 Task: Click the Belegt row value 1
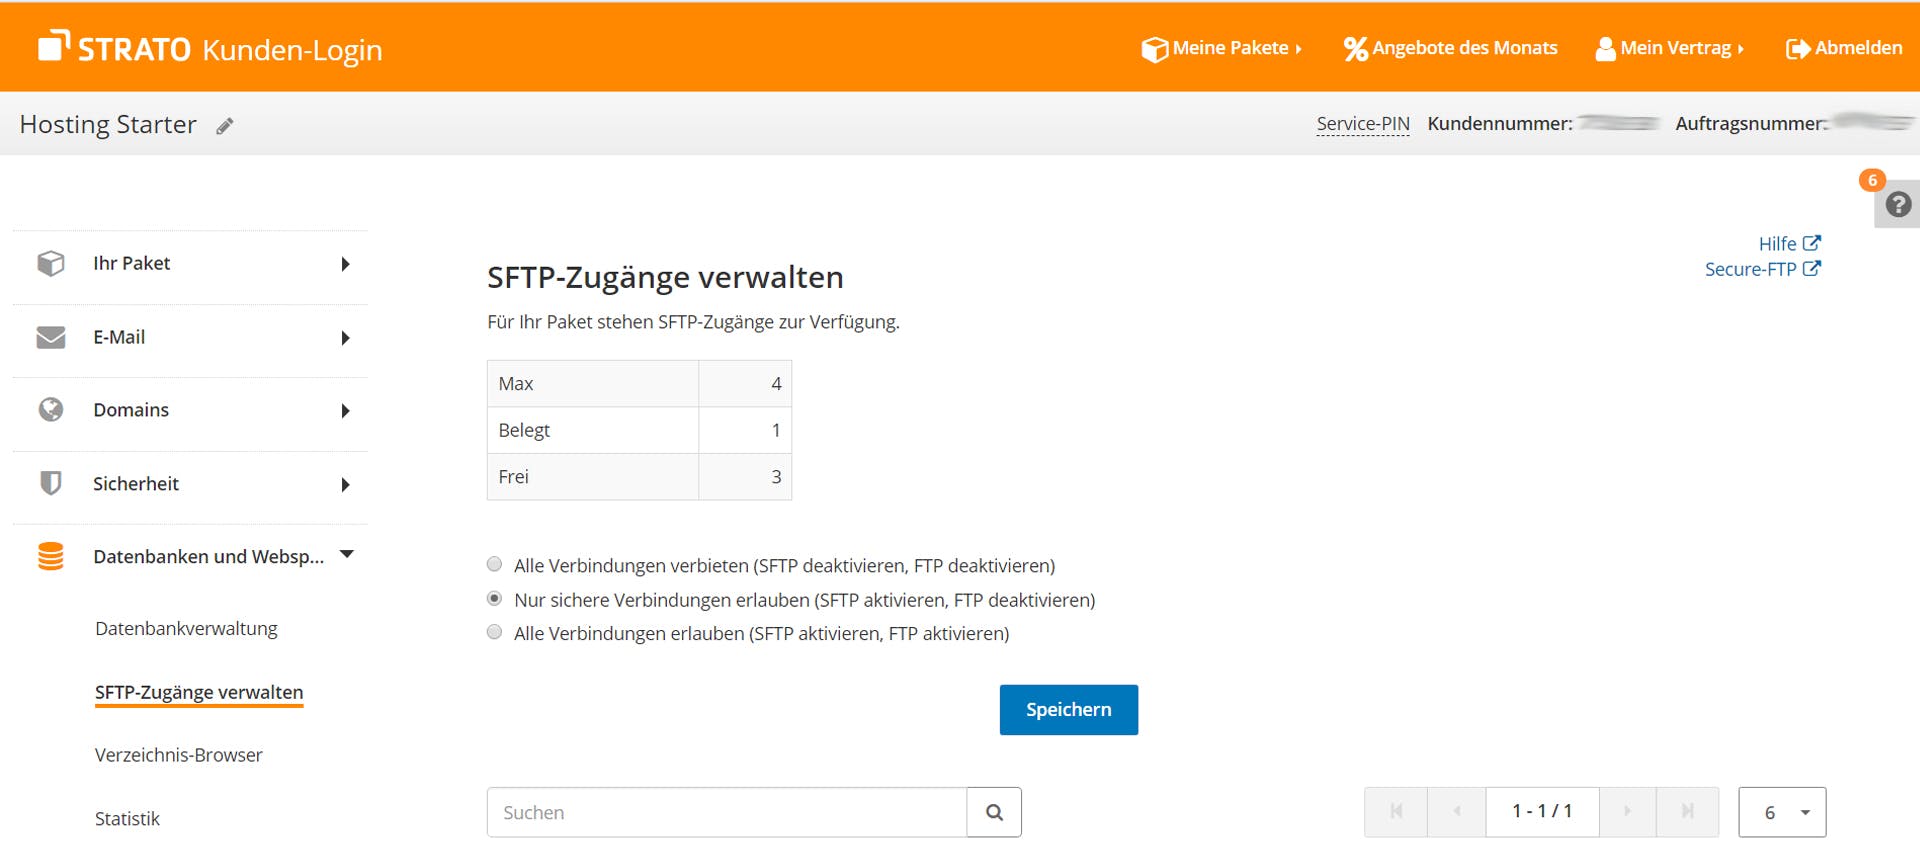[776, 430]
